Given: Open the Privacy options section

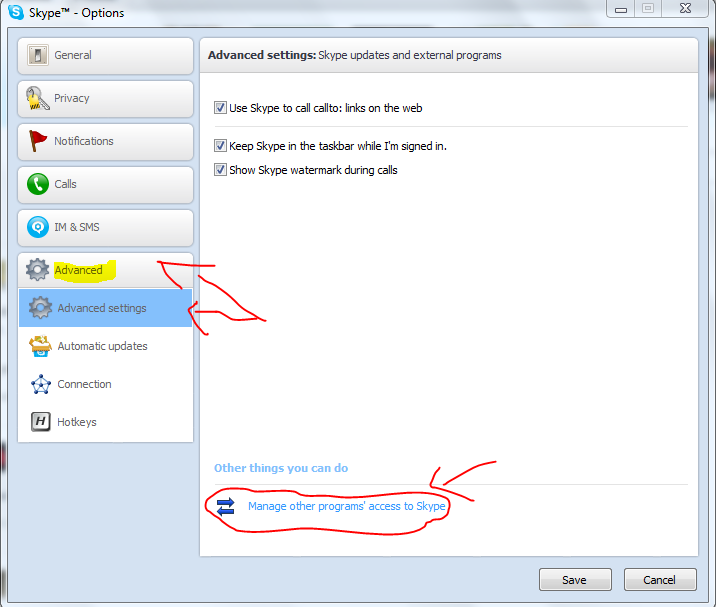Looking at the screenshot, I should 105,99.
